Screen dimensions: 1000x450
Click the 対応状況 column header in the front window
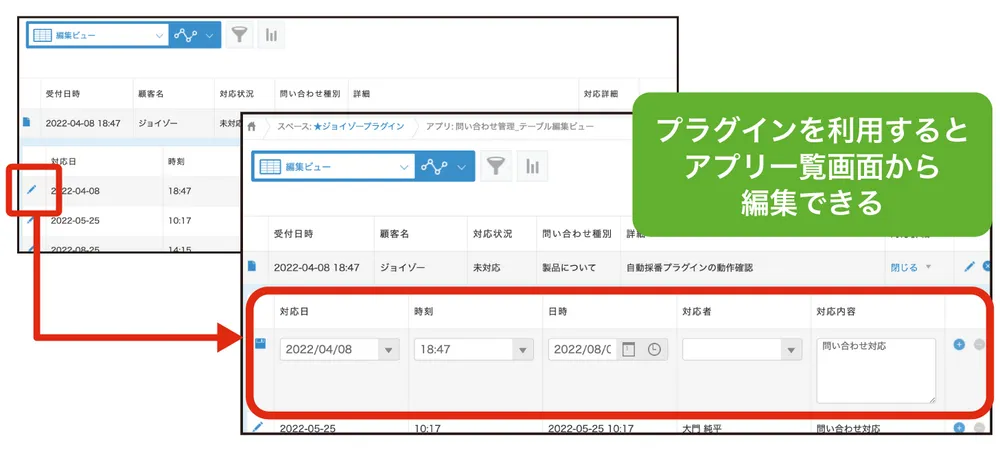(x=492, y=233)
